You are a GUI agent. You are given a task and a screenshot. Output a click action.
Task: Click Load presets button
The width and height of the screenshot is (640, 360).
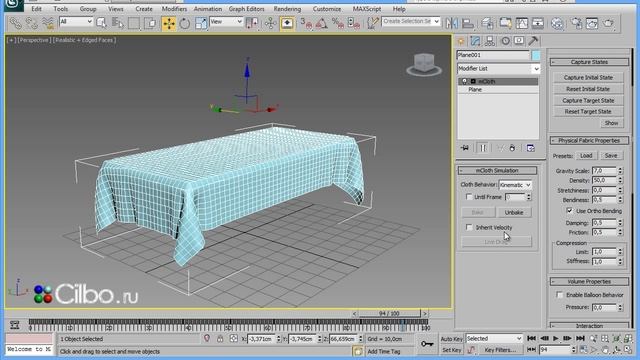[586, 156]
